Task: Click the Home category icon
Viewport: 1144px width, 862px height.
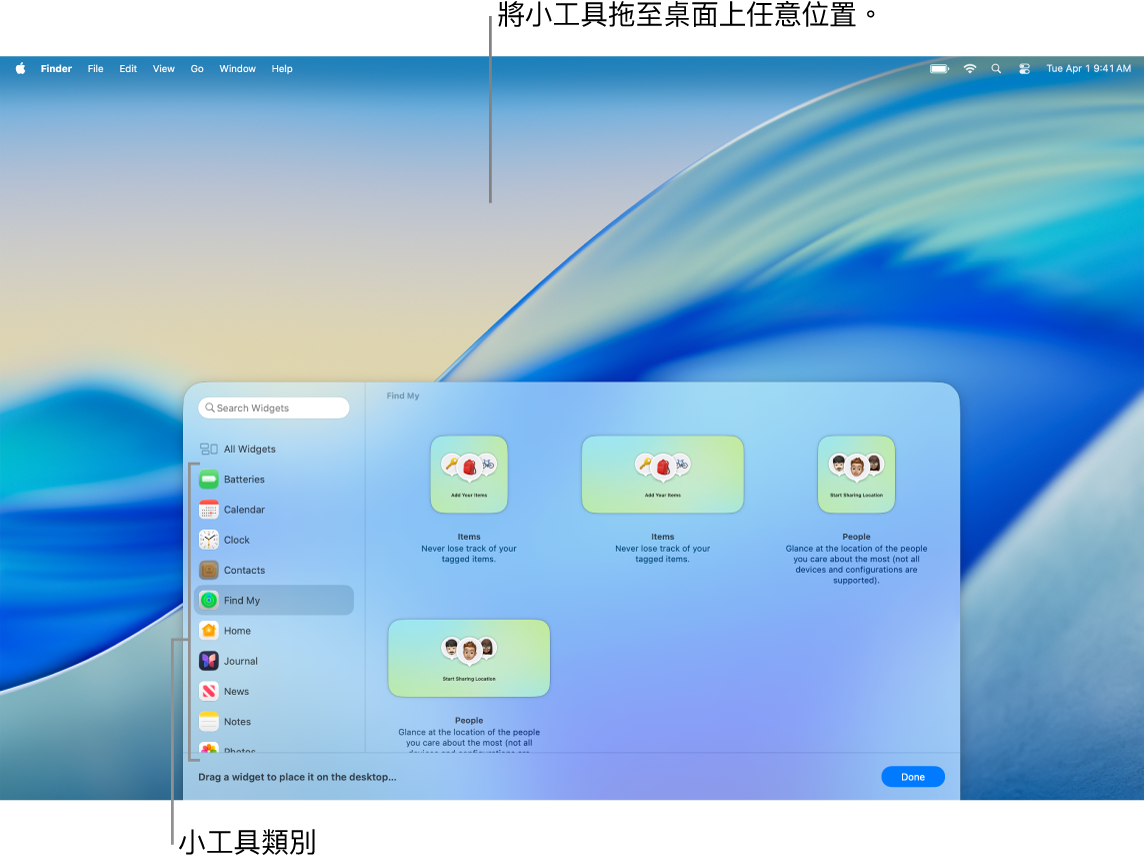Action: point(209,631)
